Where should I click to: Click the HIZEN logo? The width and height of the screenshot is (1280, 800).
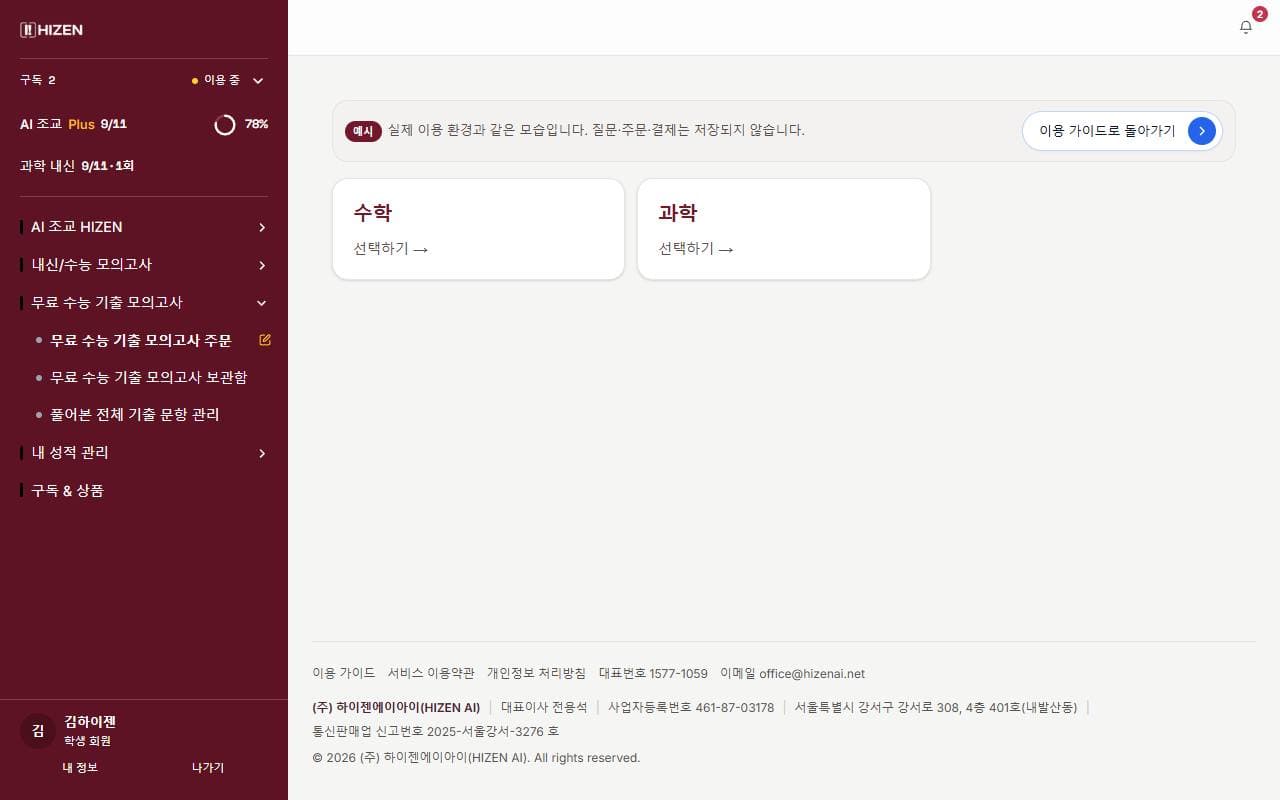51,30
